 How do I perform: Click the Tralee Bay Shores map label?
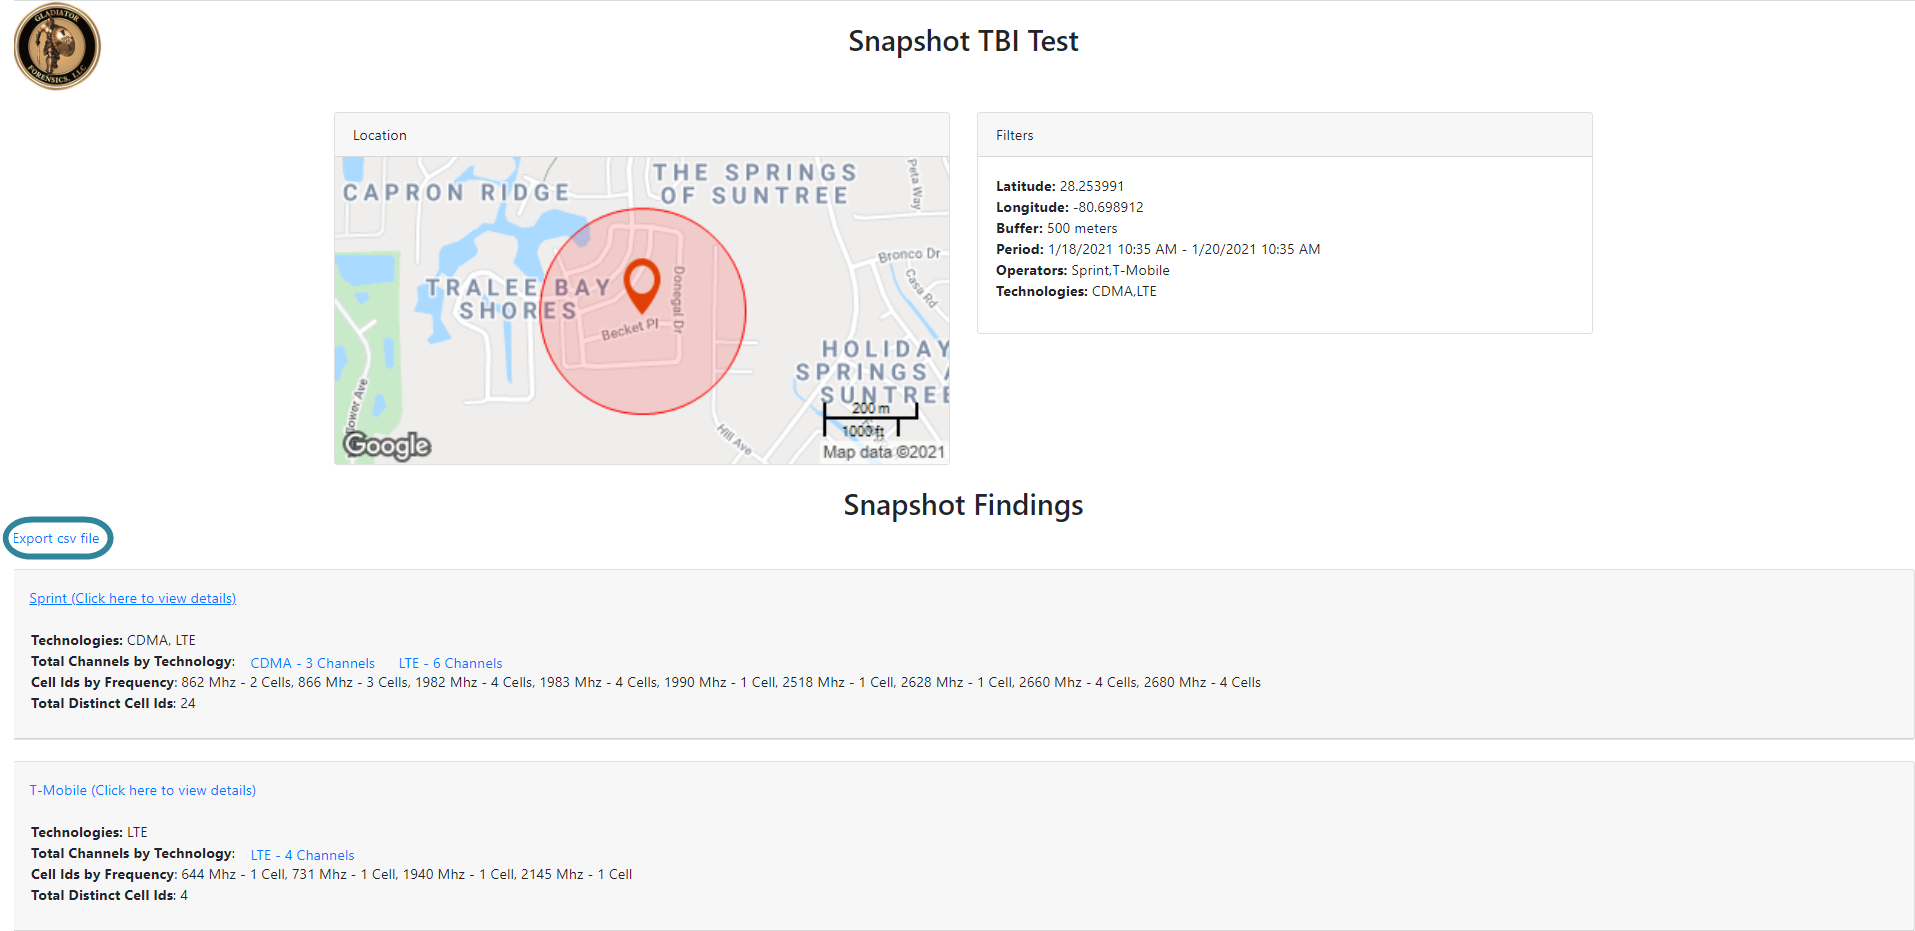517,299
